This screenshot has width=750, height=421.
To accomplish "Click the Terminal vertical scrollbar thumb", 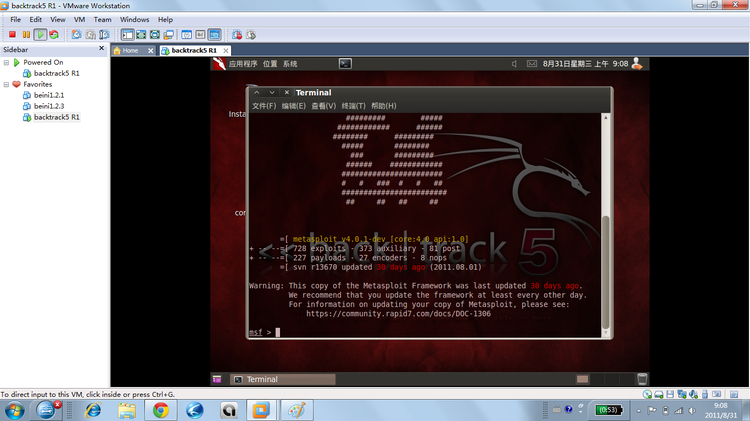I will (606, 272).
